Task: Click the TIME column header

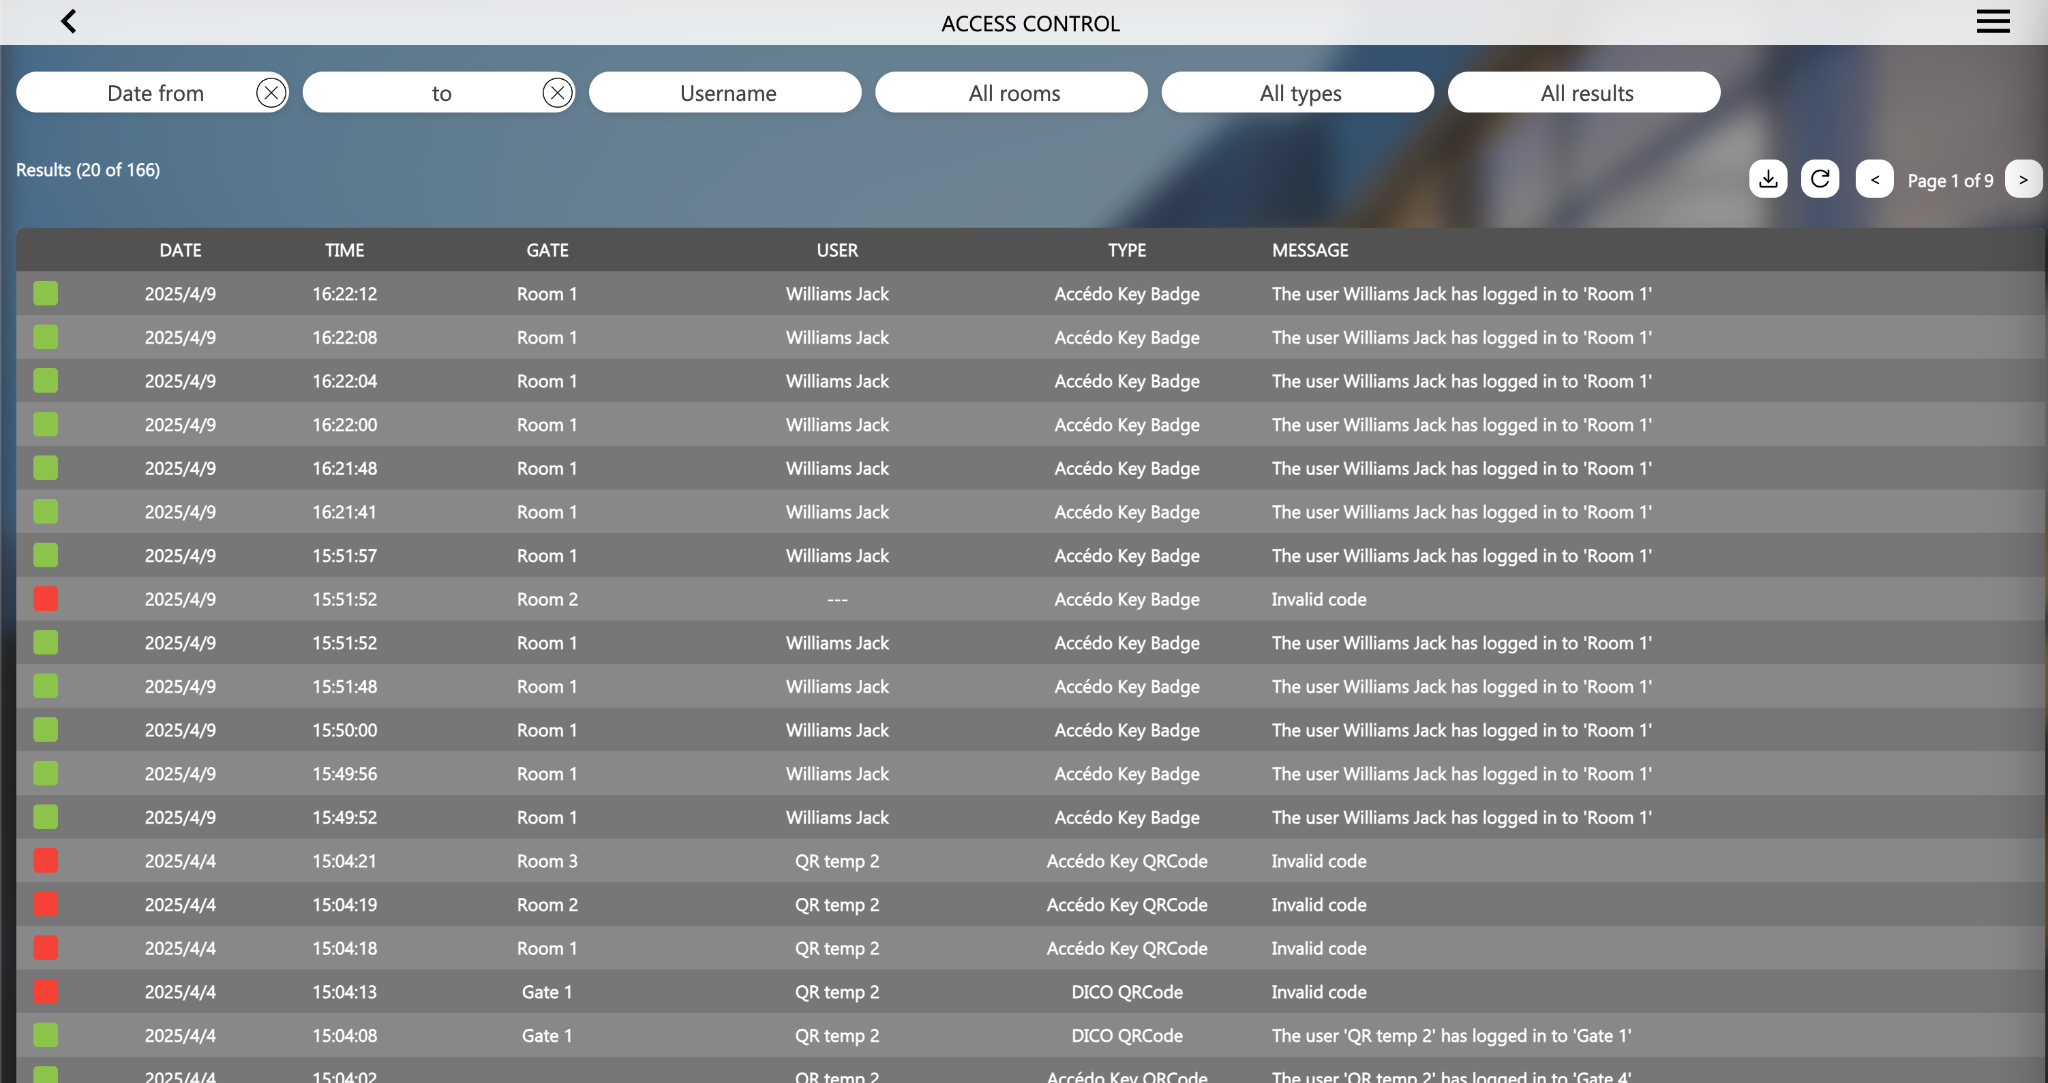Action: pyautogui.click(x=345, y=250)
